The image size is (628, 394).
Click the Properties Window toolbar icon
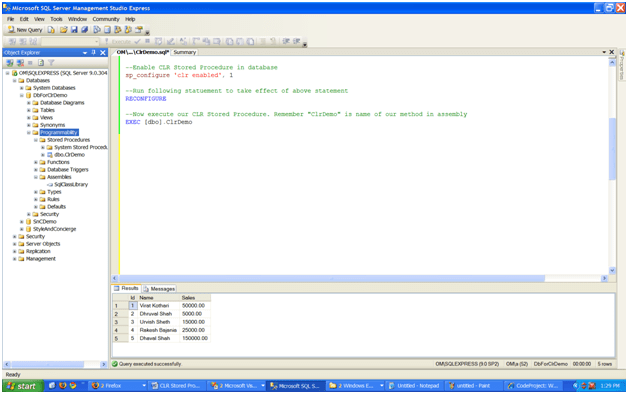[x=139, y=30]
